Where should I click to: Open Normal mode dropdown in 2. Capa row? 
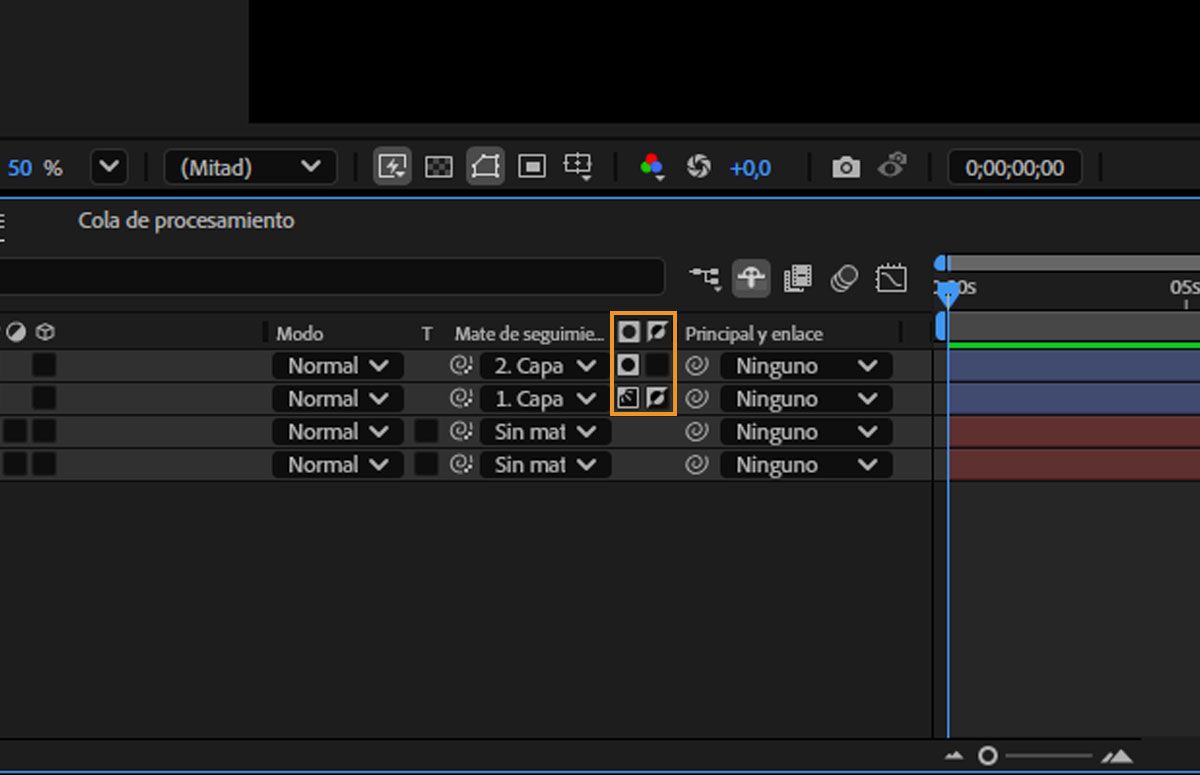tap(338, 366)
